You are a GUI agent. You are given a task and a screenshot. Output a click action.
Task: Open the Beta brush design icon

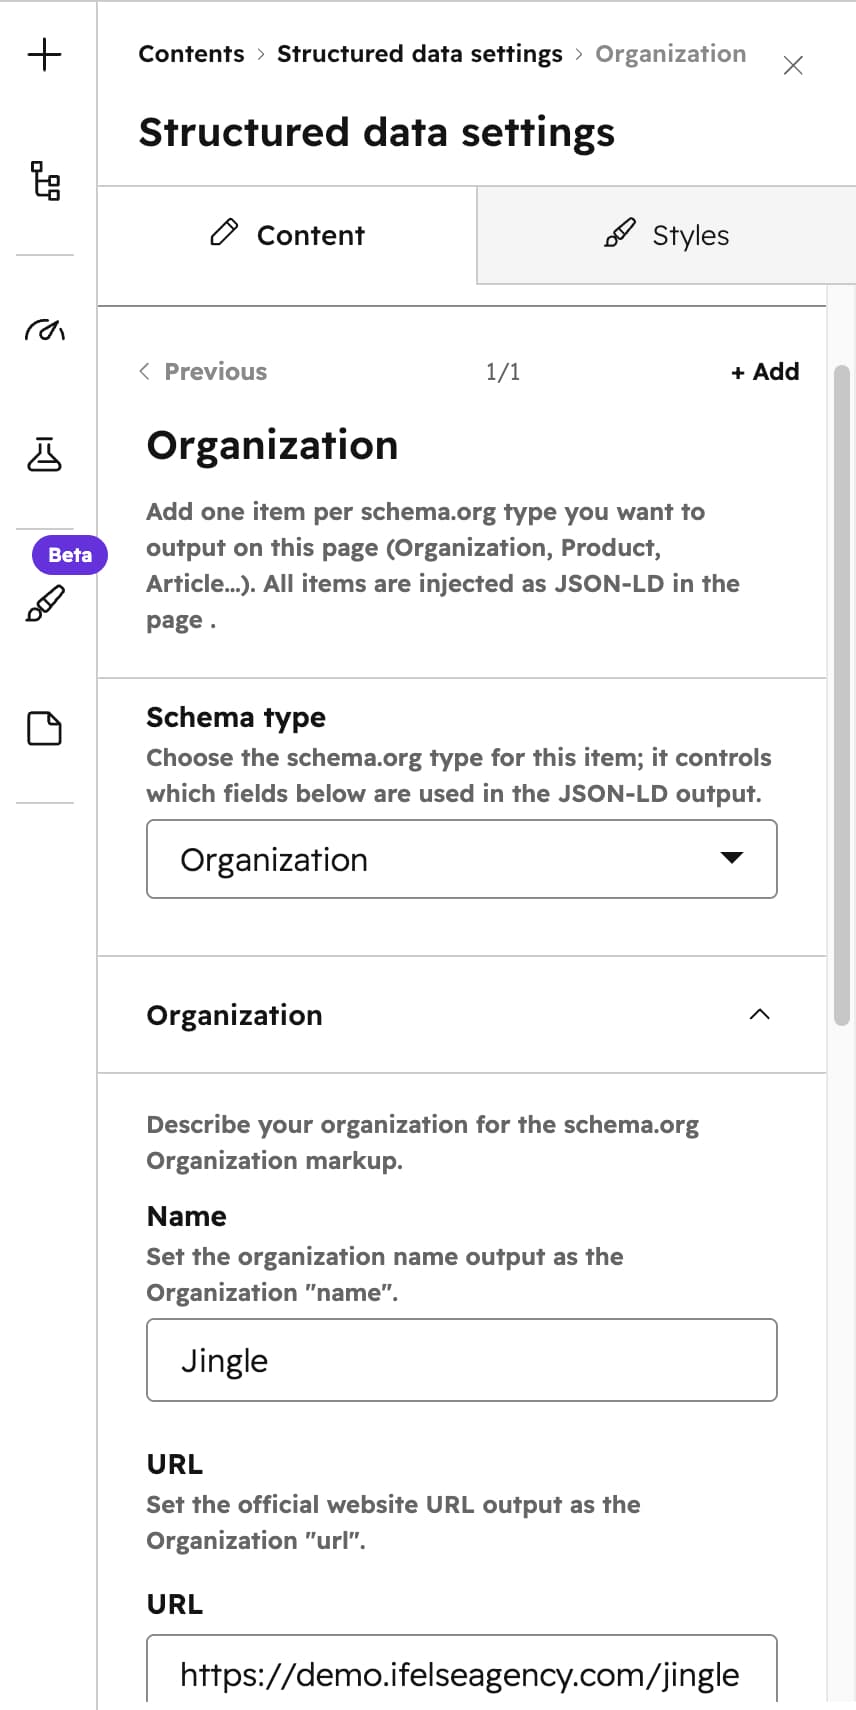(45, 603)
